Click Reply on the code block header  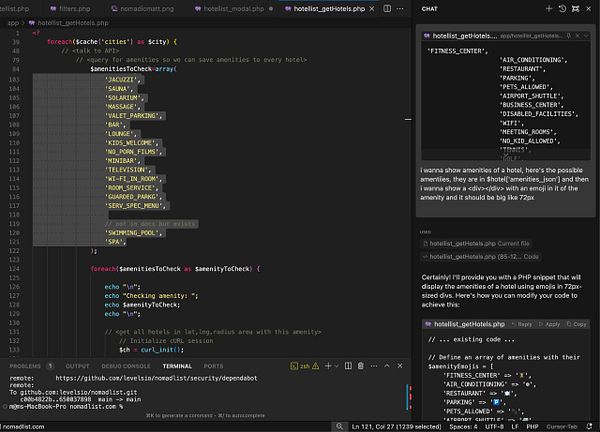pos(522,324)
